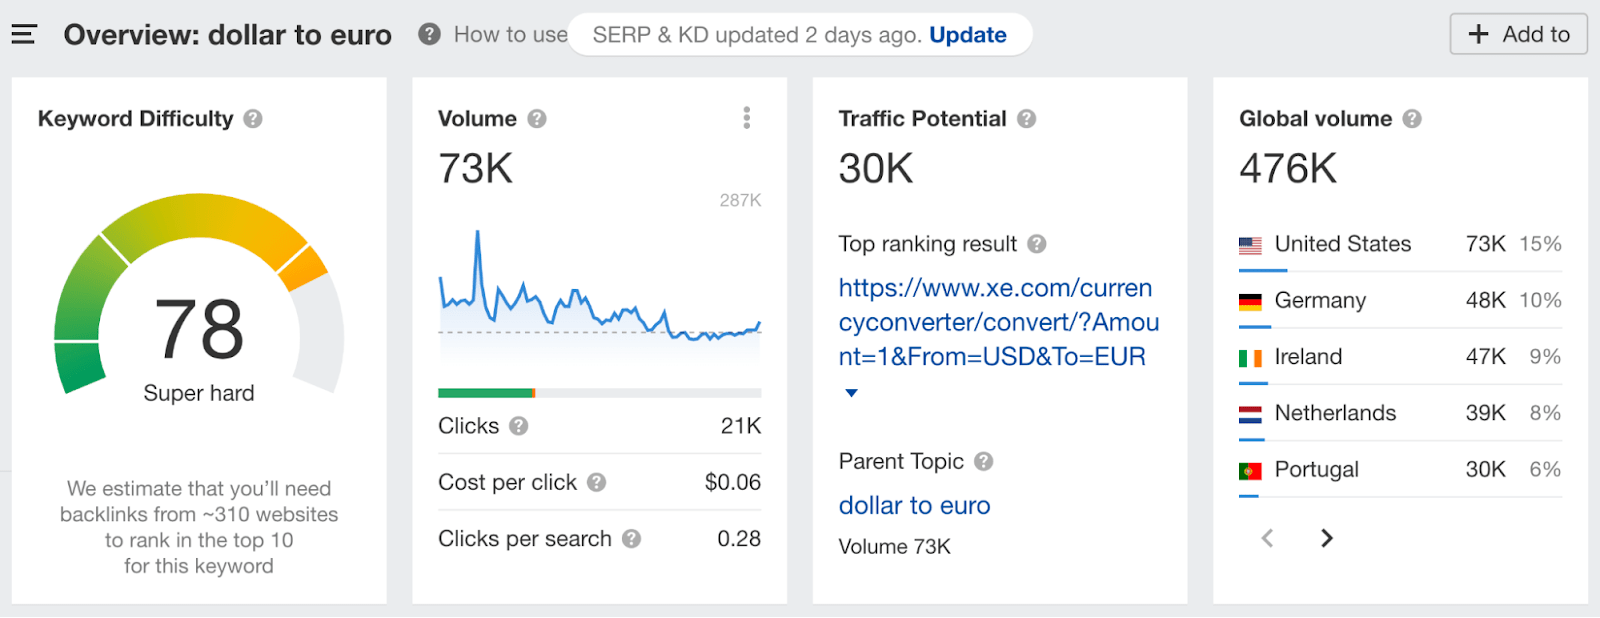Click the Keyword Difficulty help icon

(x=252, y=118)
